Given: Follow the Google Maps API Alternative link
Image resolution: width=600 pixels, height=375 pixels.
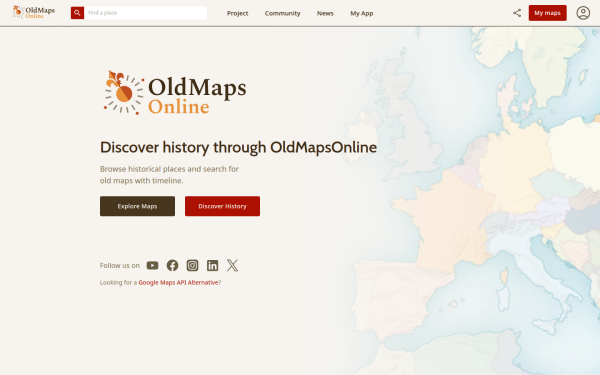Looking at the screenshot, I should coord(178,282).
